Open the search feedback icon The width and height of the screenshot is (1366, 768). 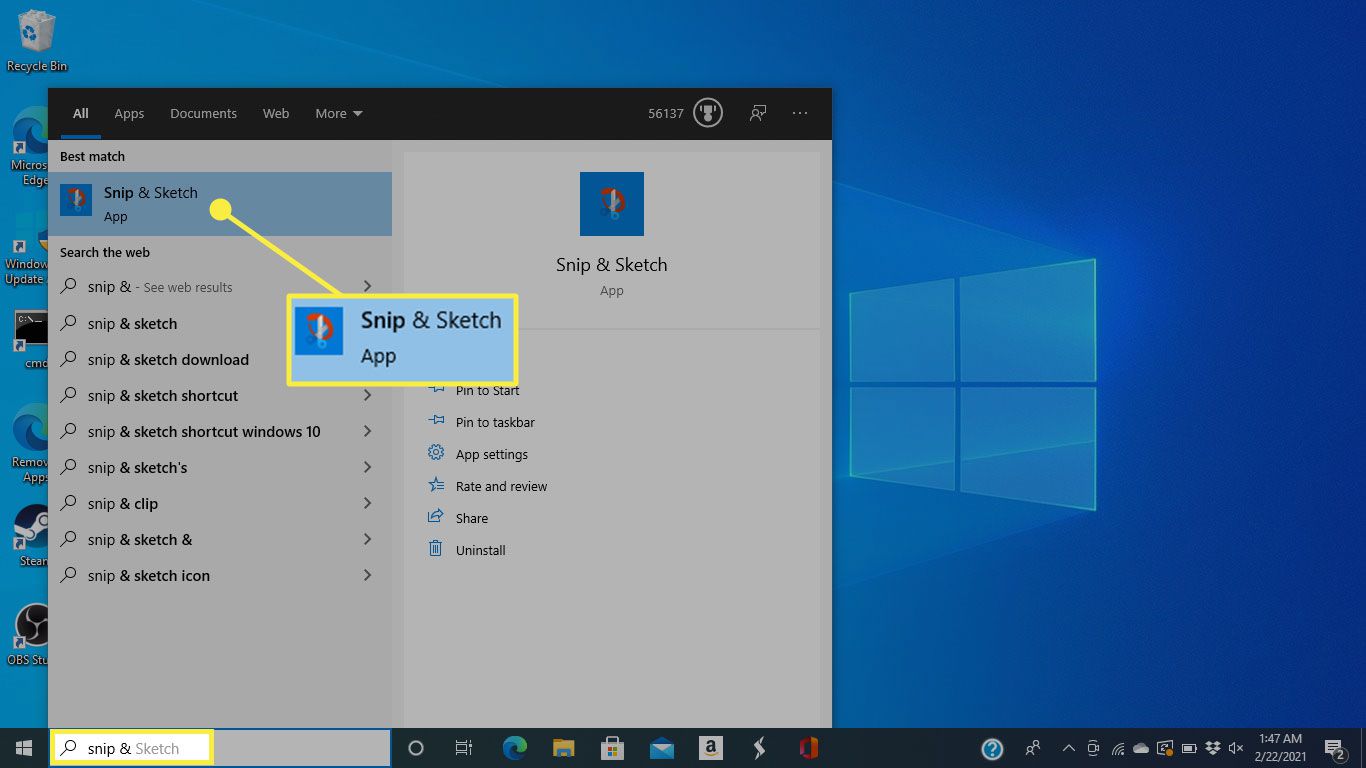(758, 113)
